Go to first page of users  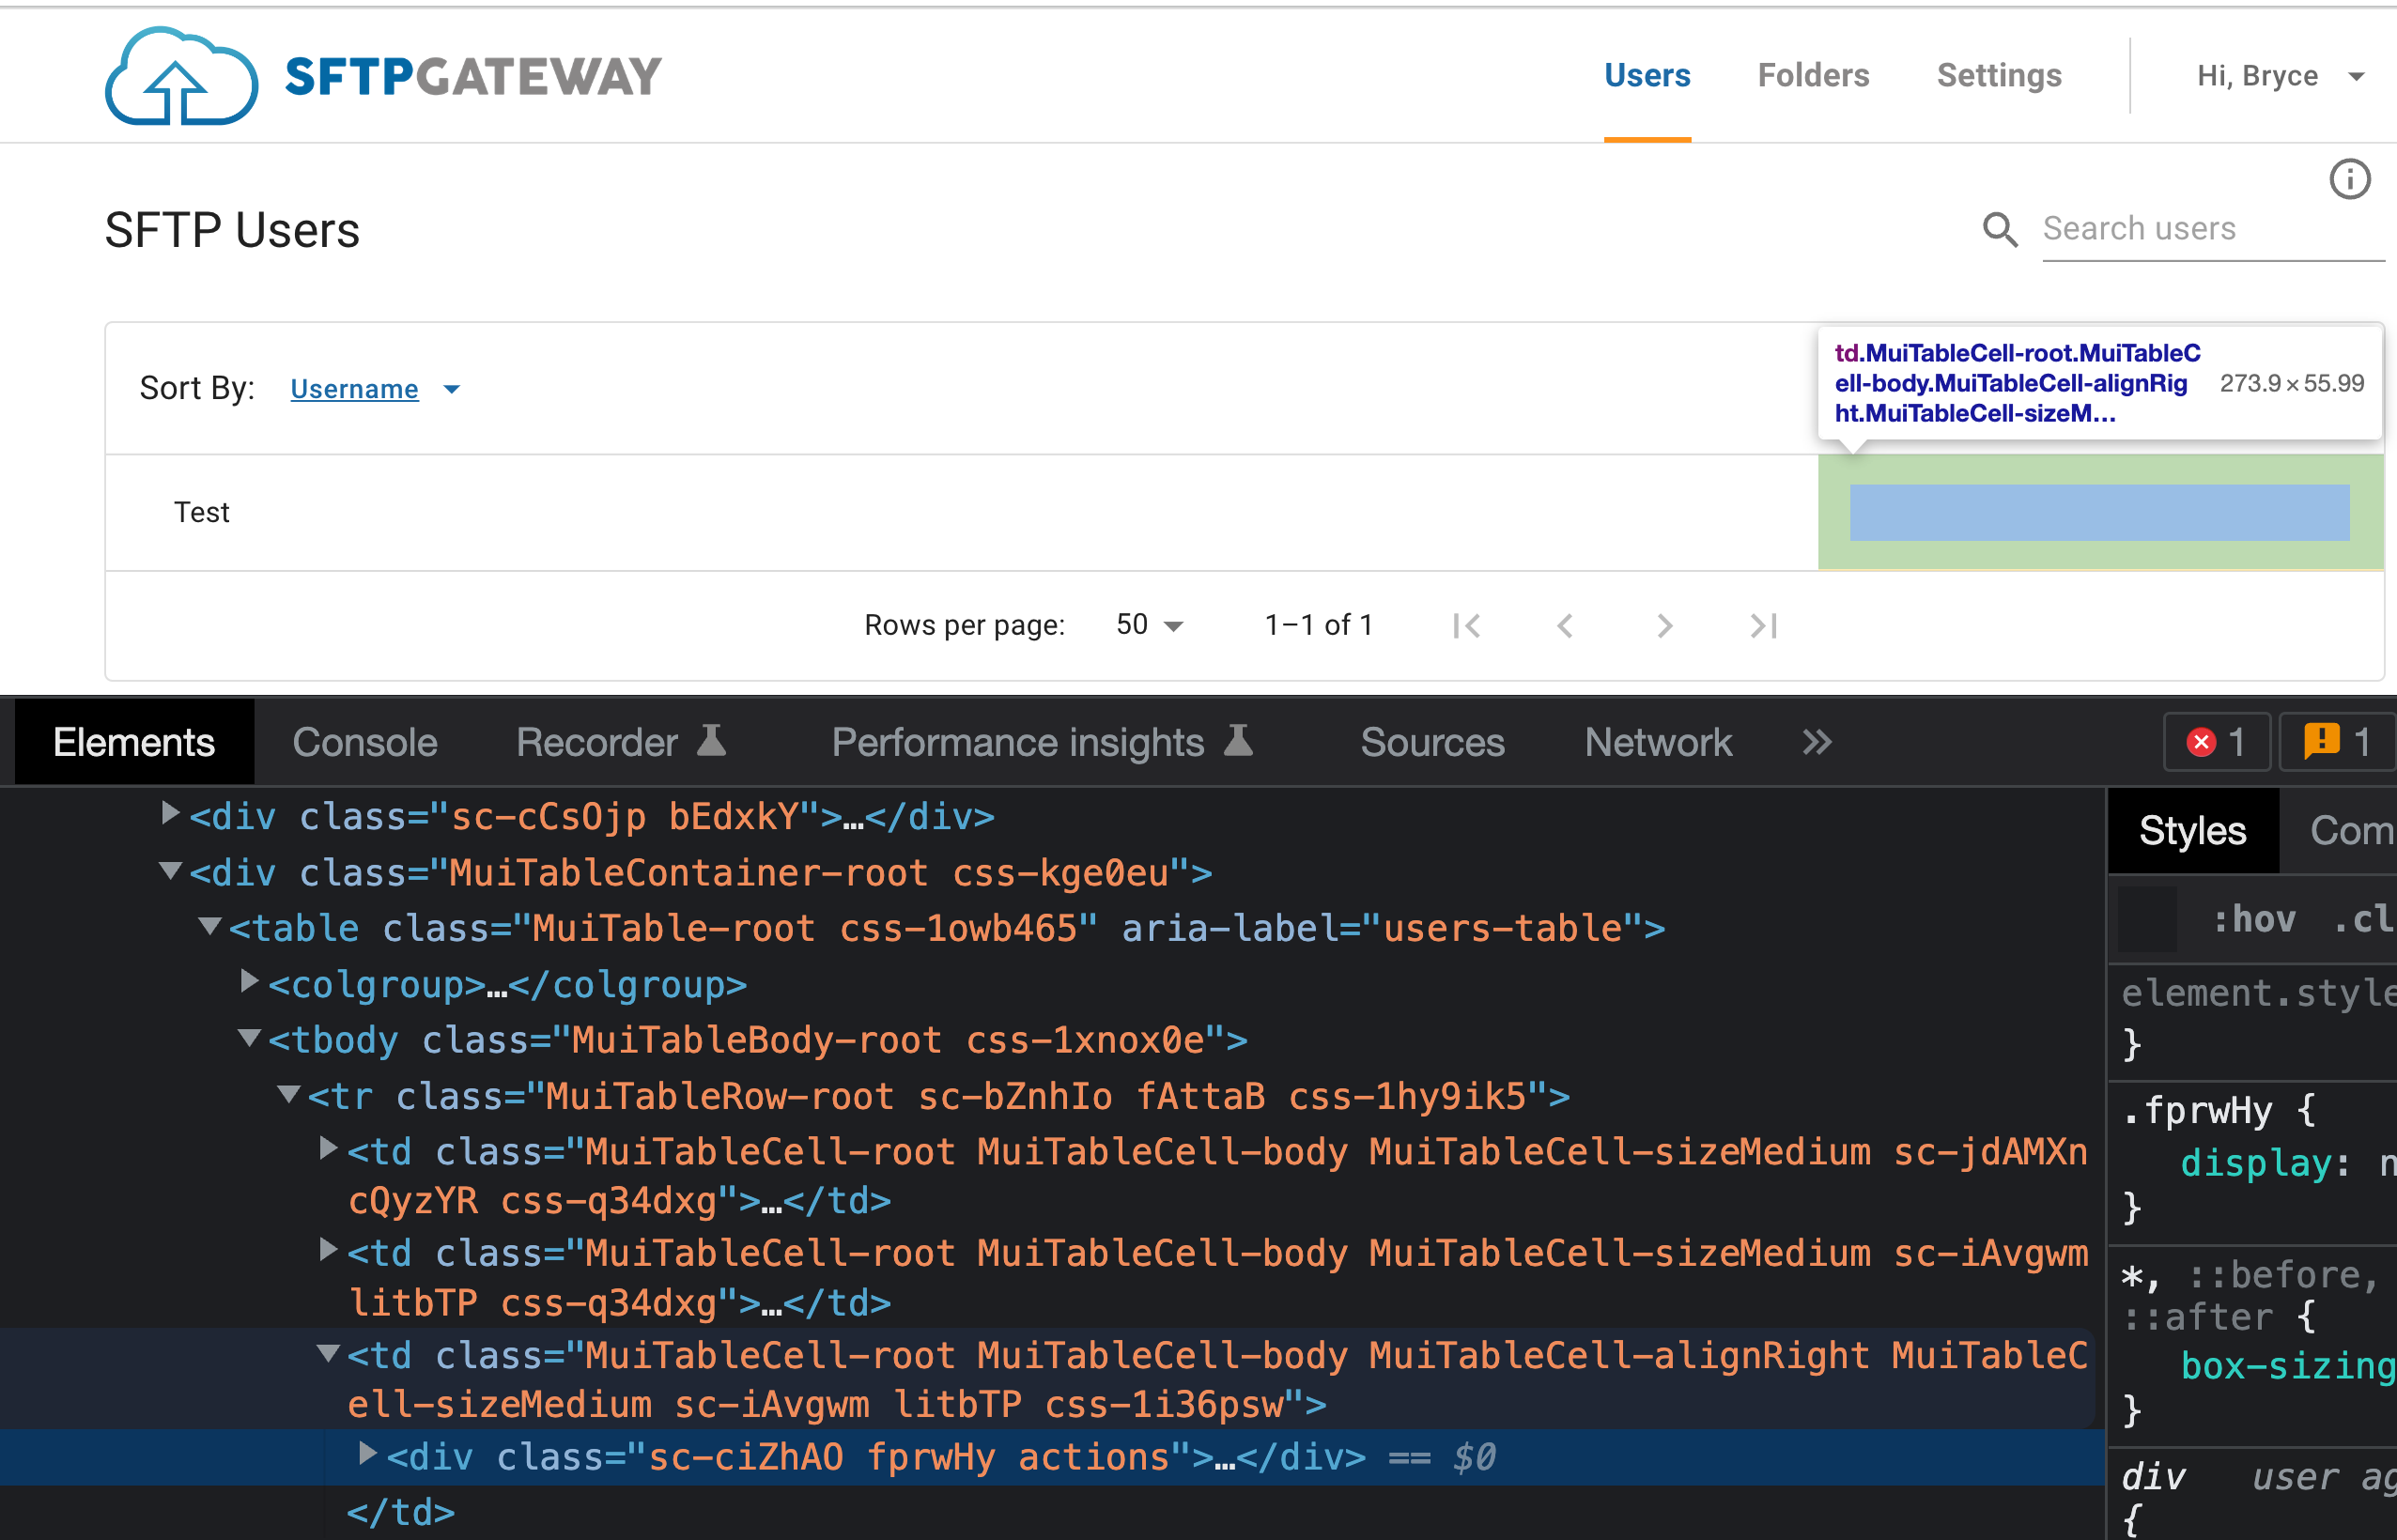1466,626
